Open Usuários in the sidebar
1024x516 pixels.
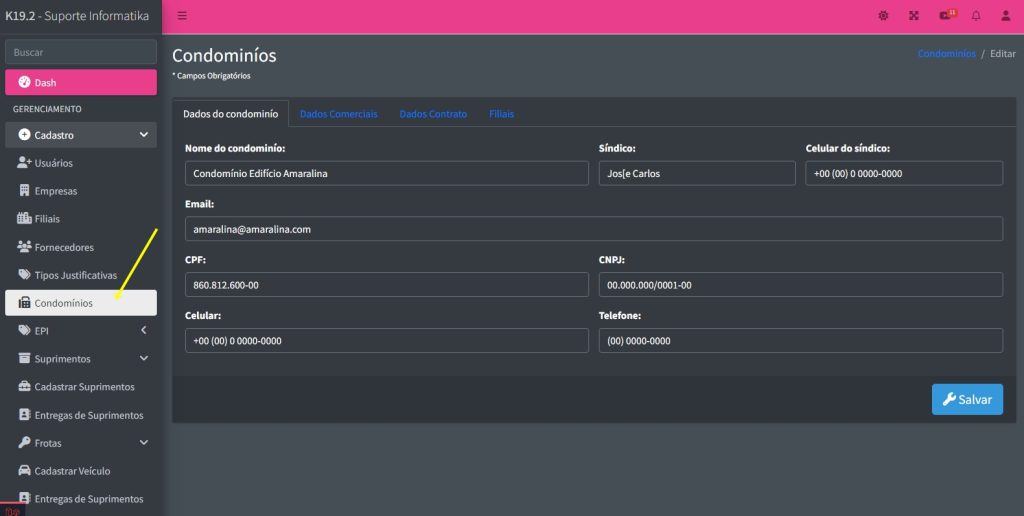[53, 163]
